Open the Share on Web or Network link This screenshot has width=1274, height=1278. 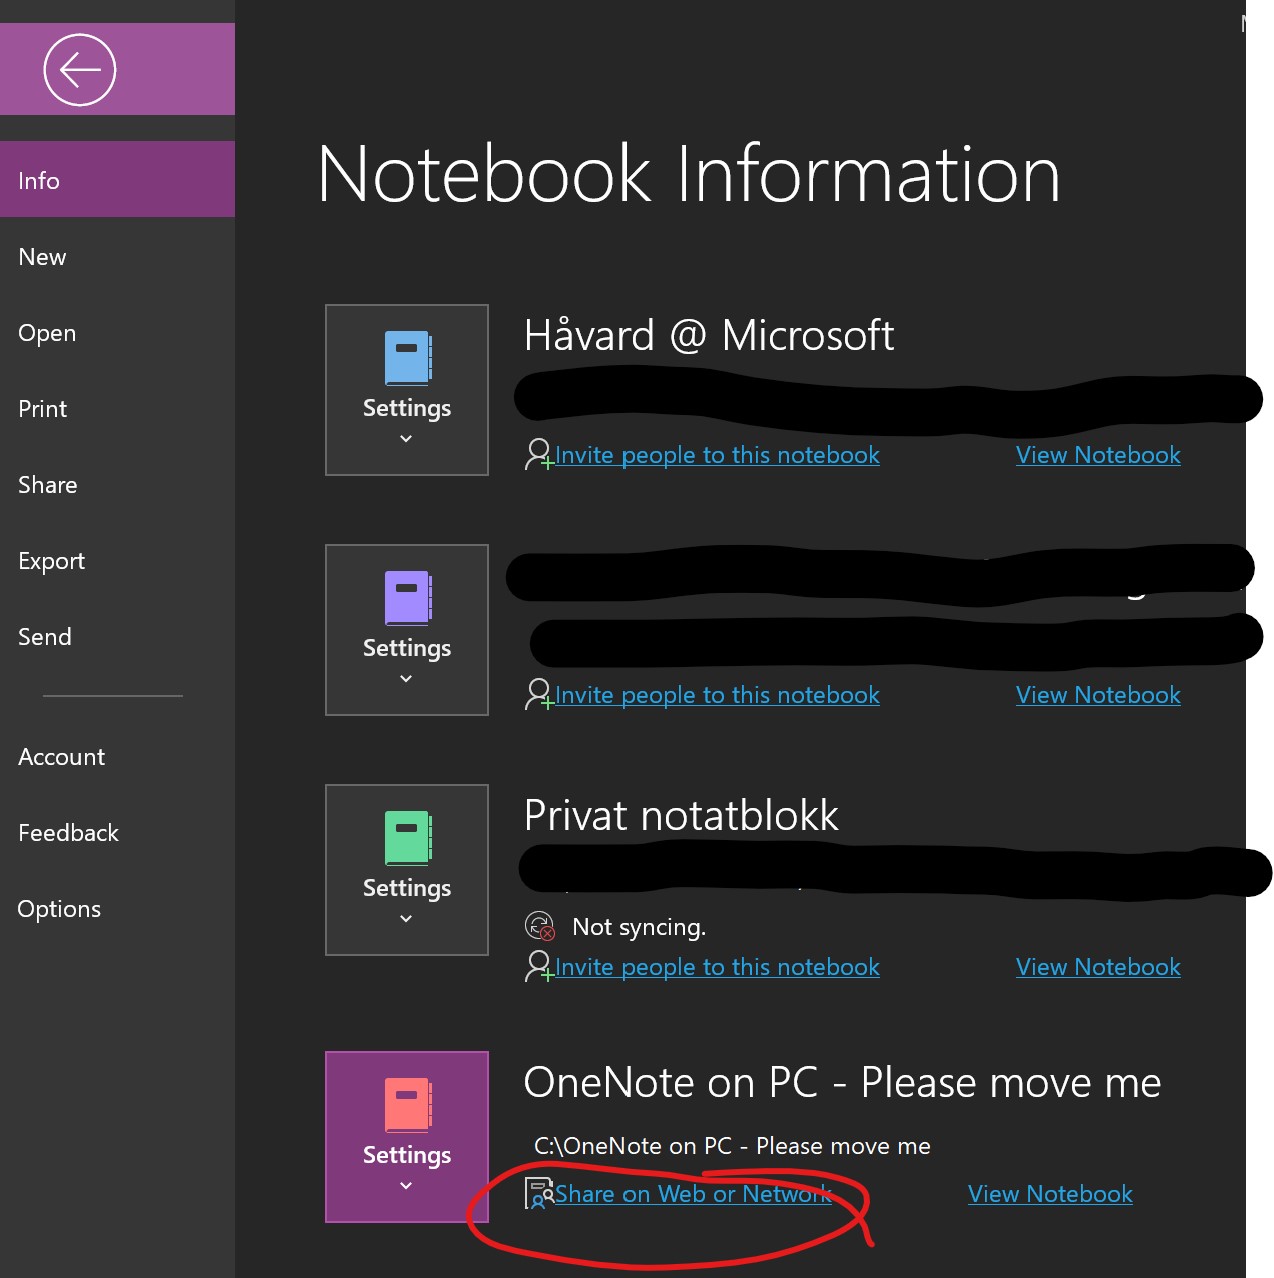click(x=694, y=1193)
